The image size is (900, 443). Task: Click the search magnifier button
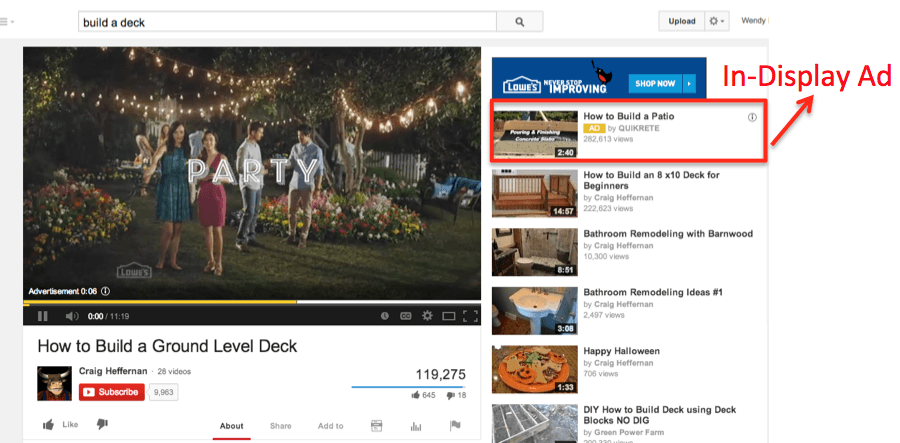[519, 22]
